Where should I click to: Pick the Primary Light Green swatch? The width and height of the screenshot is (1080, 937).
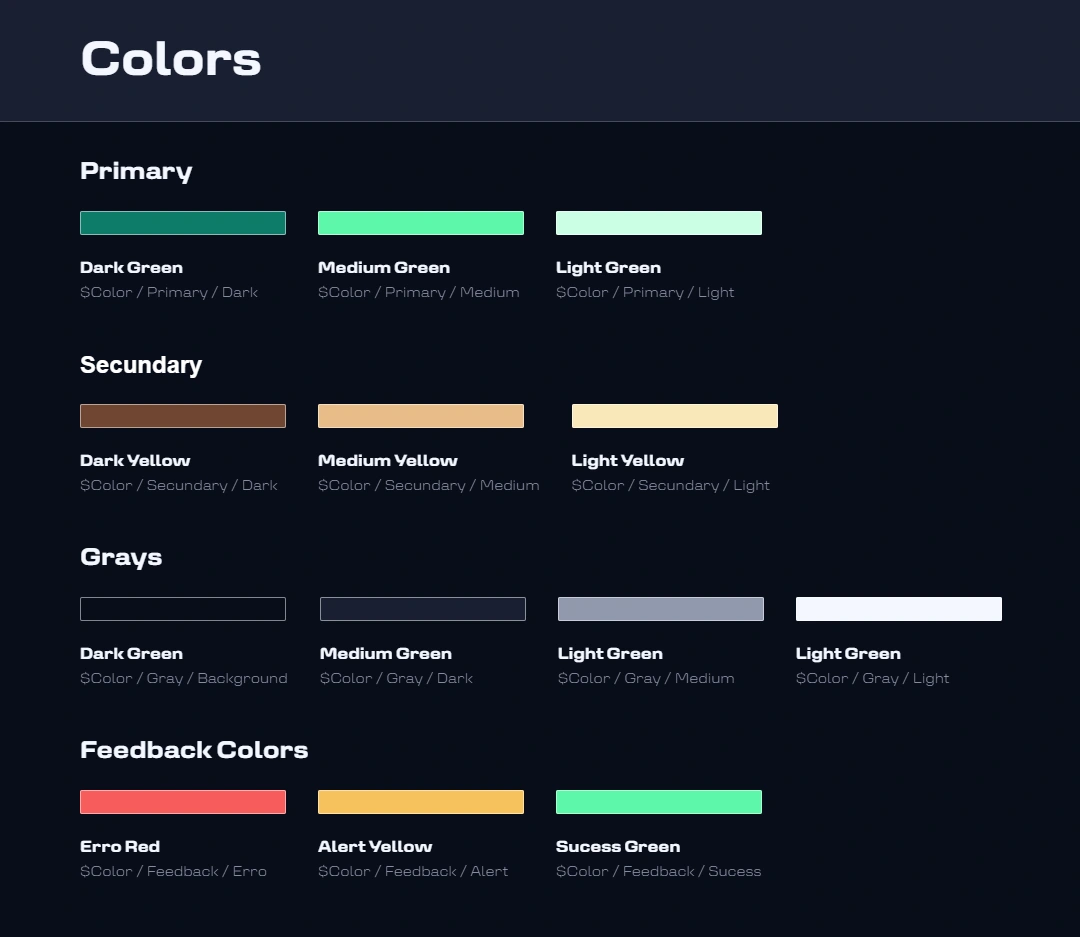(659, 223)
